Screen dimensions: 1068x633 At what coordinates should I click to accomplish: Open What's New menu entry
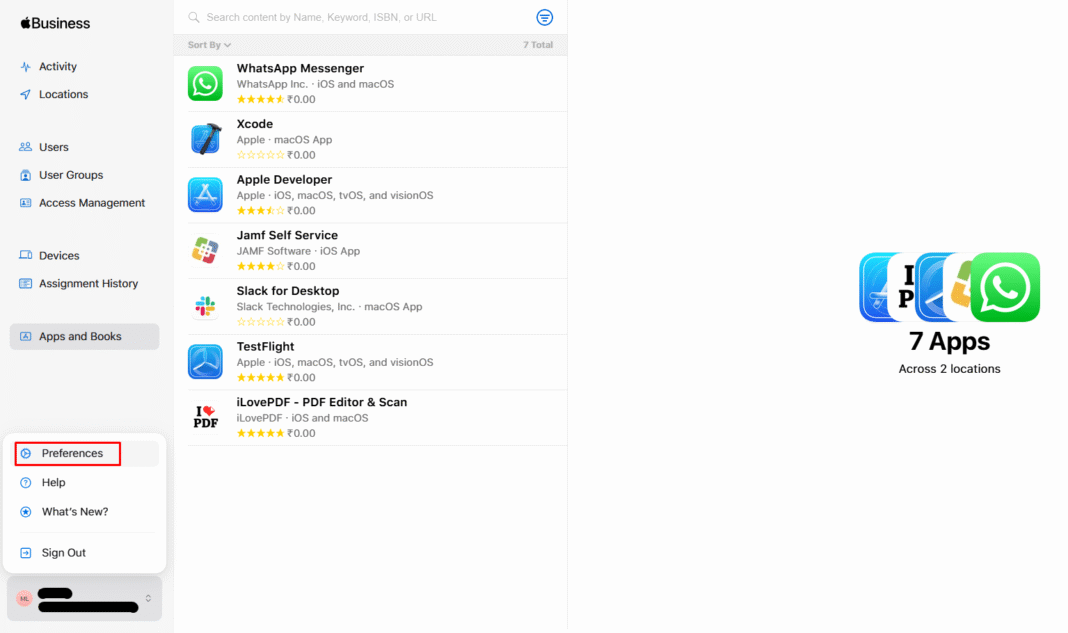[x=74, y=512]
